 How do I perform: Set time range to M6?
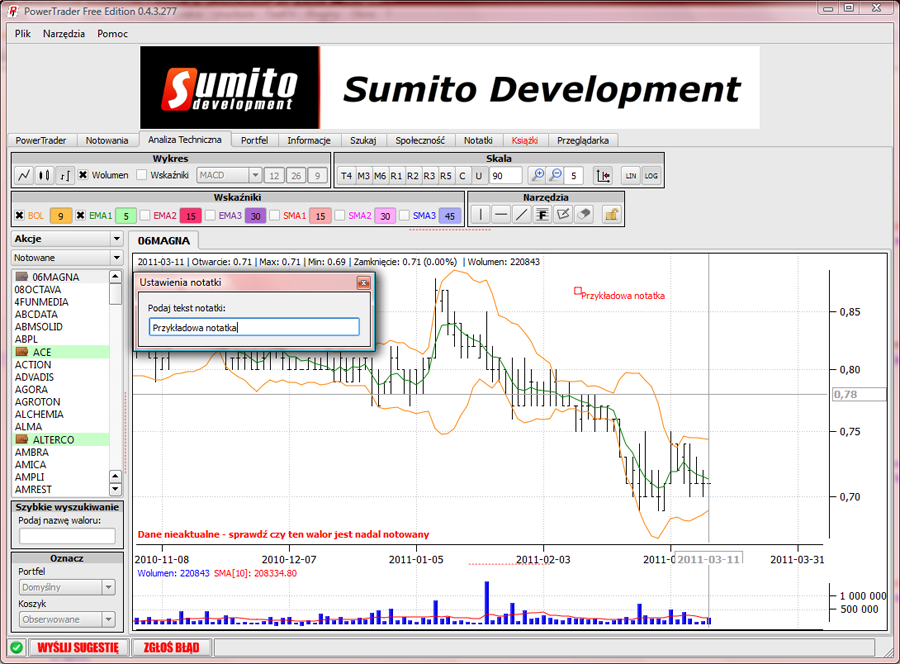click(380, 176)
